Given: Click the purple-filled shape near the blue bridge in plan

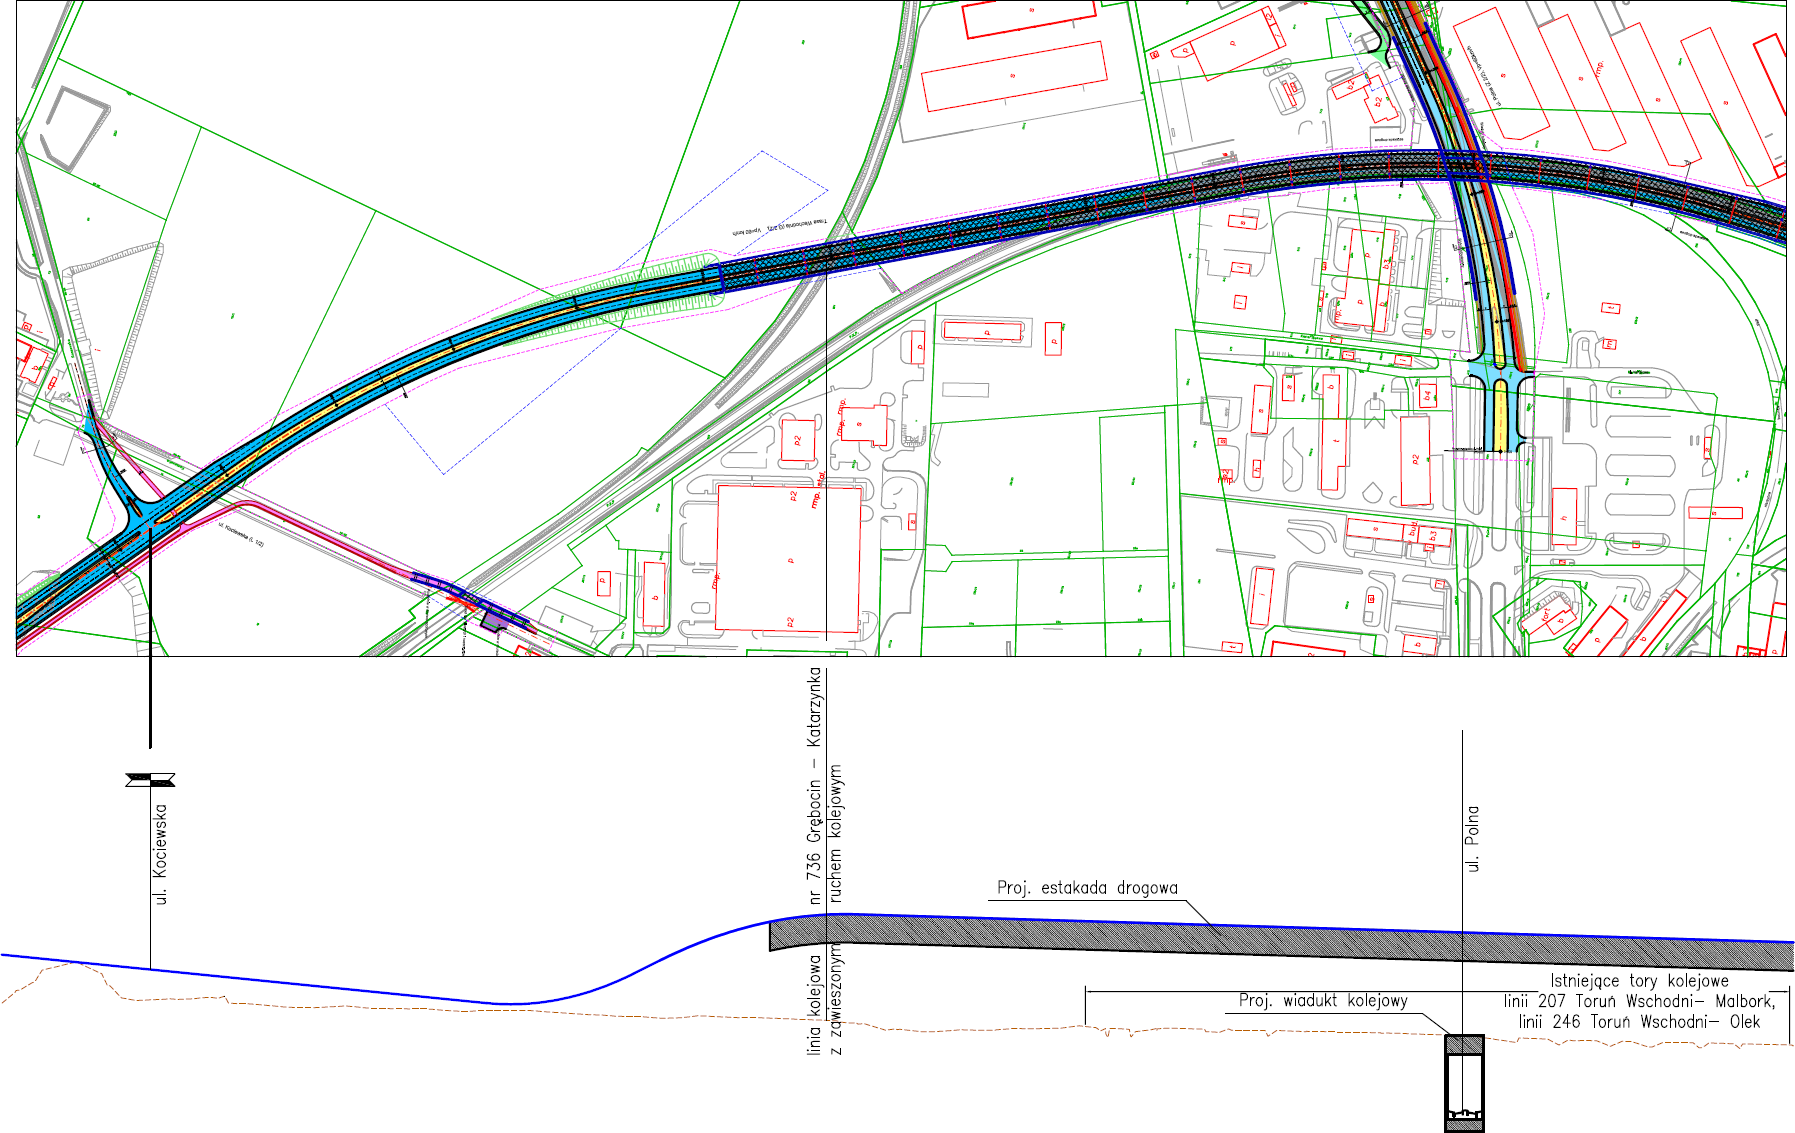Looking at the screenshot, I should tap(495, 621).
